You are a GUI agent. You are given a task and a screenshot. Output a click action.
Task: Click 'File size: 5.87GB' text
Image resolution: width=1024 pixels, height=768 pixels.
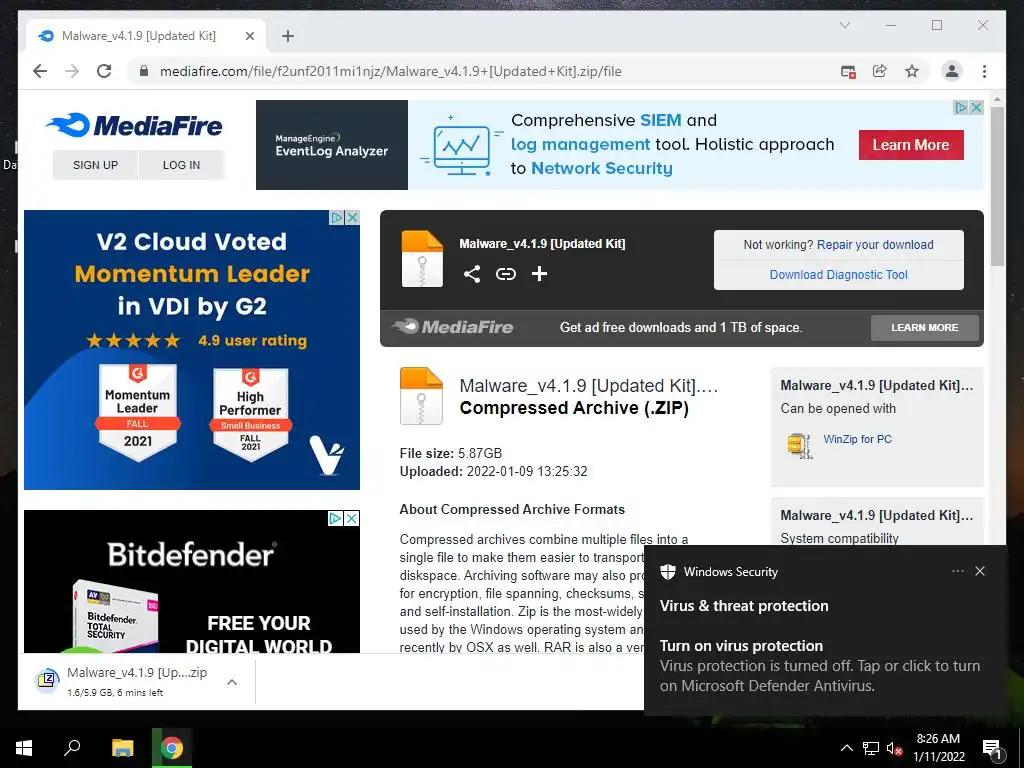coord(451,453)
